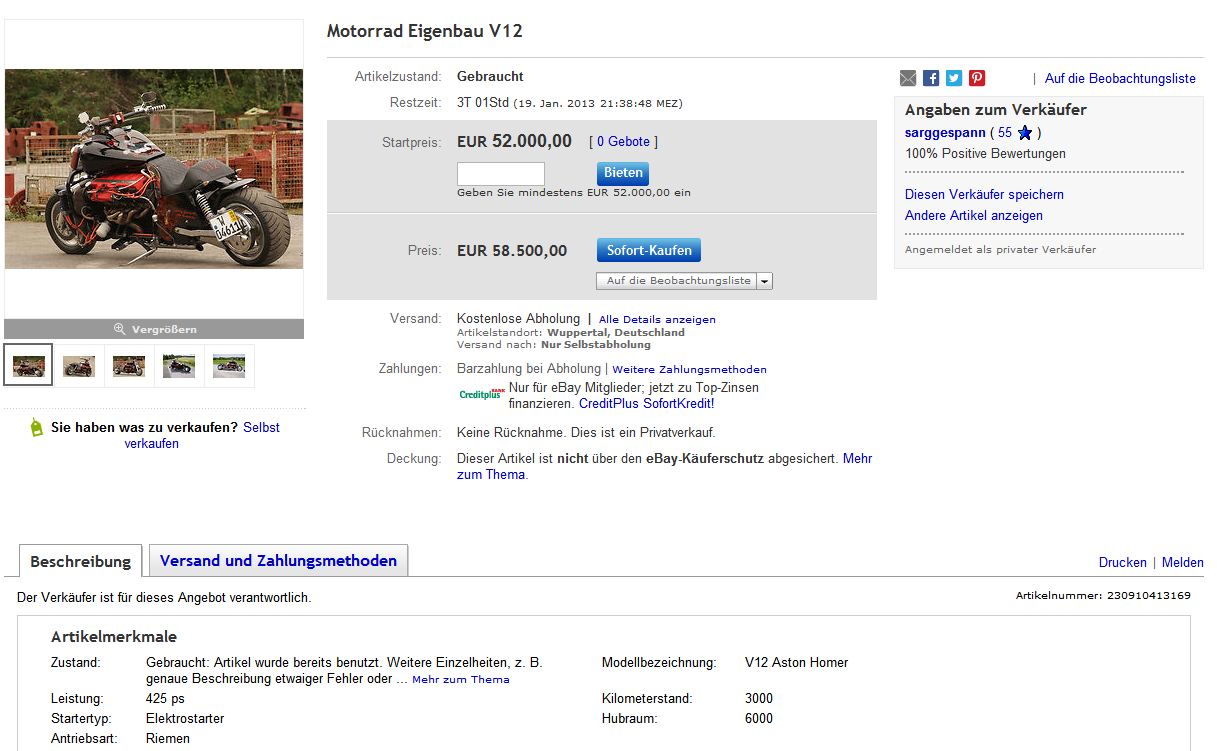
Task: Click the CreditPlus logo
Action: pos(481,394)
